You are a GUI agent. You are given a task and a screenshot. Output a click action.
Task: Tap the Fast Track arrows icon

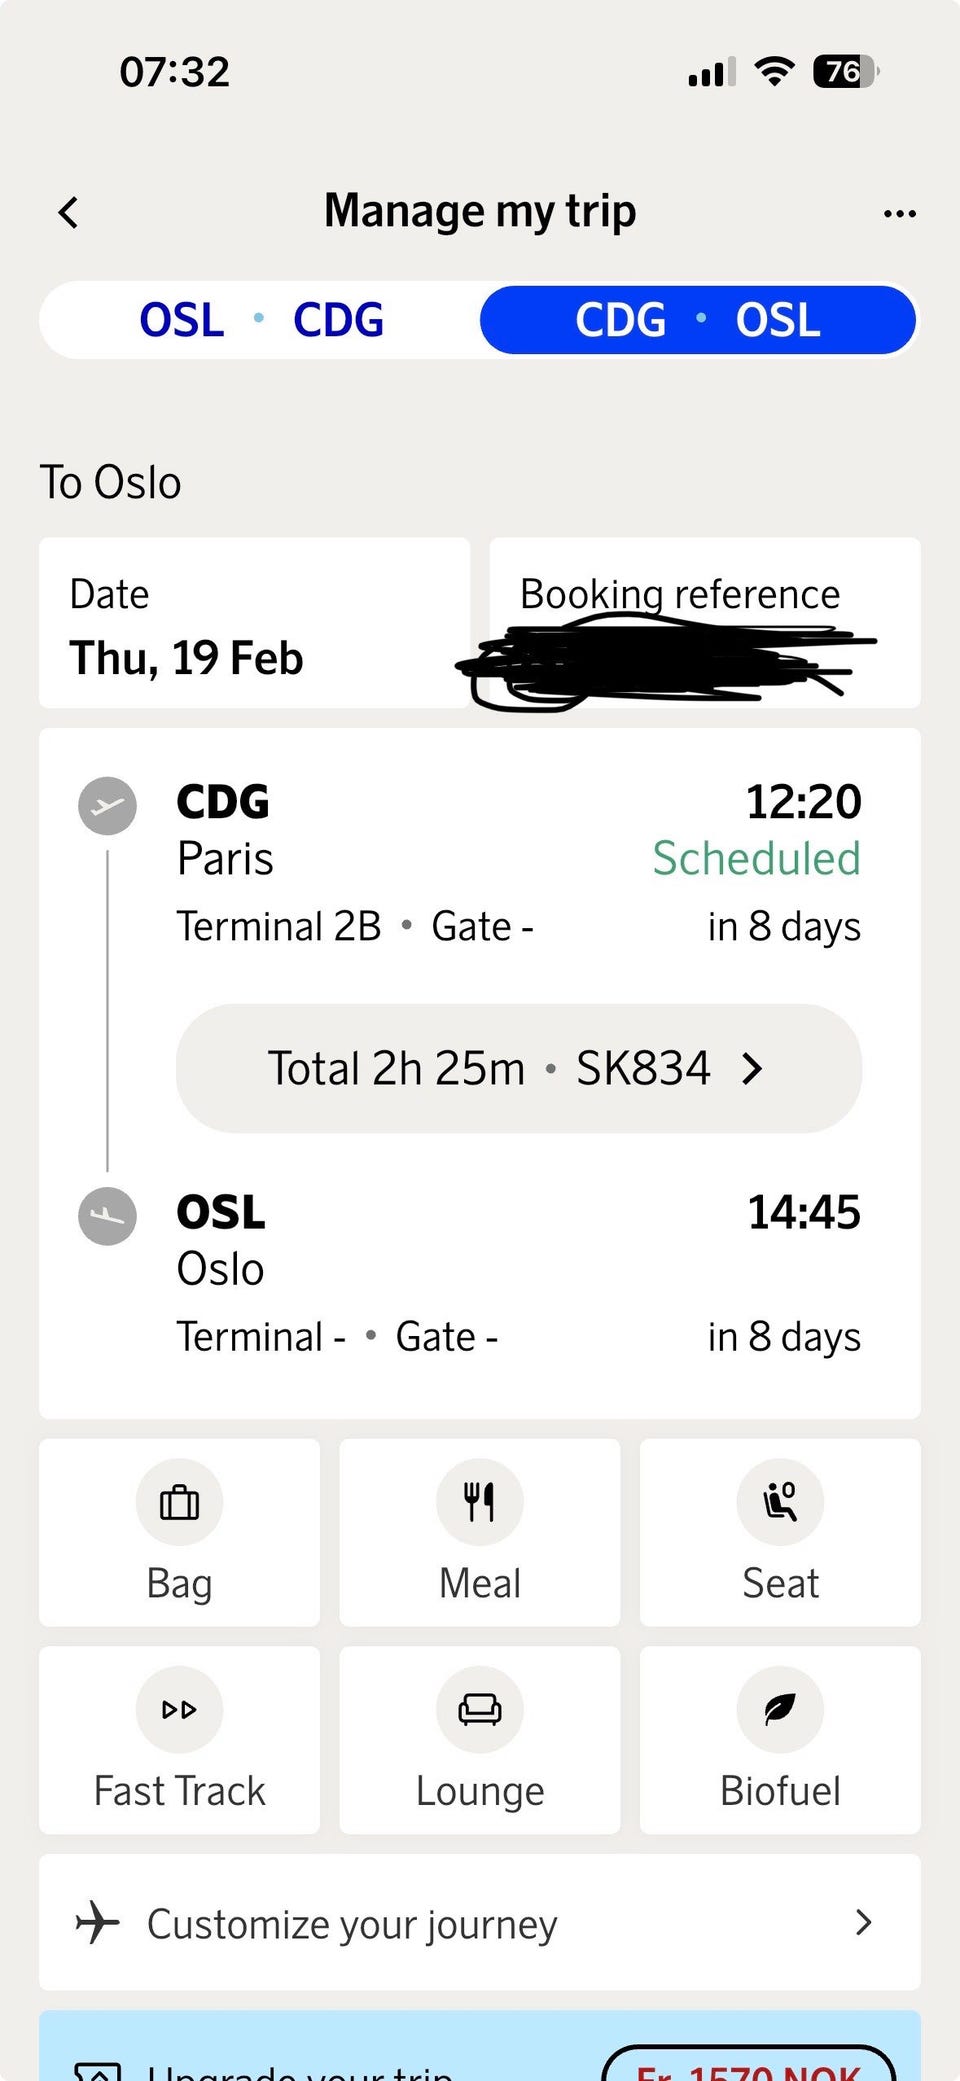180,1709
